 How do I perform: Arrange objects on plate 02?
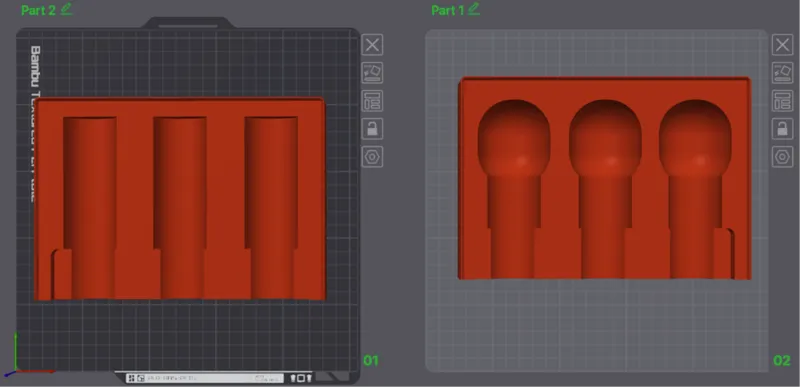click(782, 101)
